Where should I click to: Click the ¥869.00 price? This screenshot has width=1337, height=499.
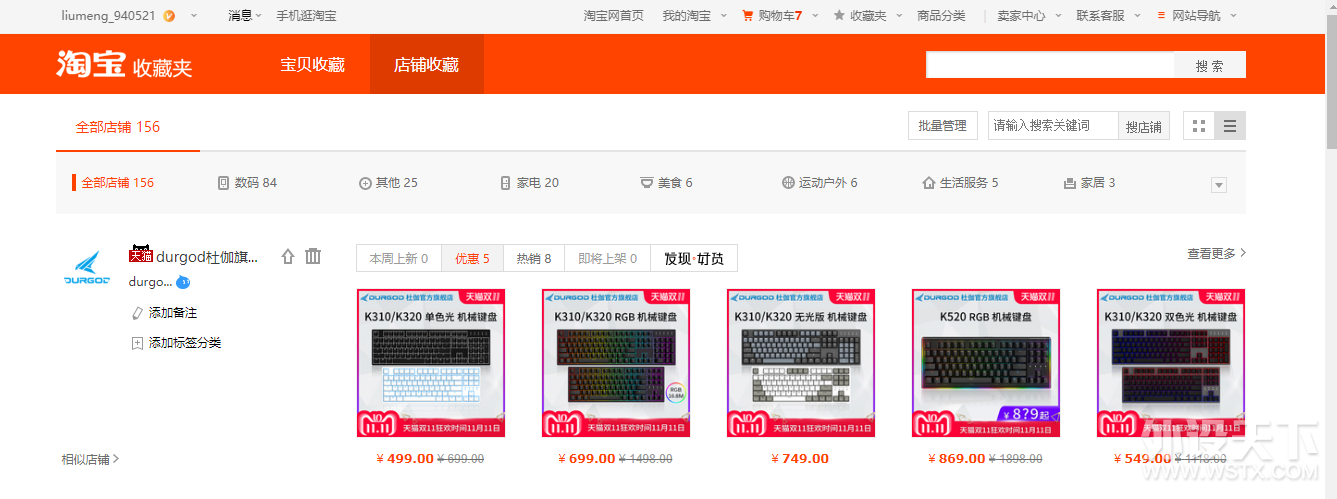click(957, 459)
